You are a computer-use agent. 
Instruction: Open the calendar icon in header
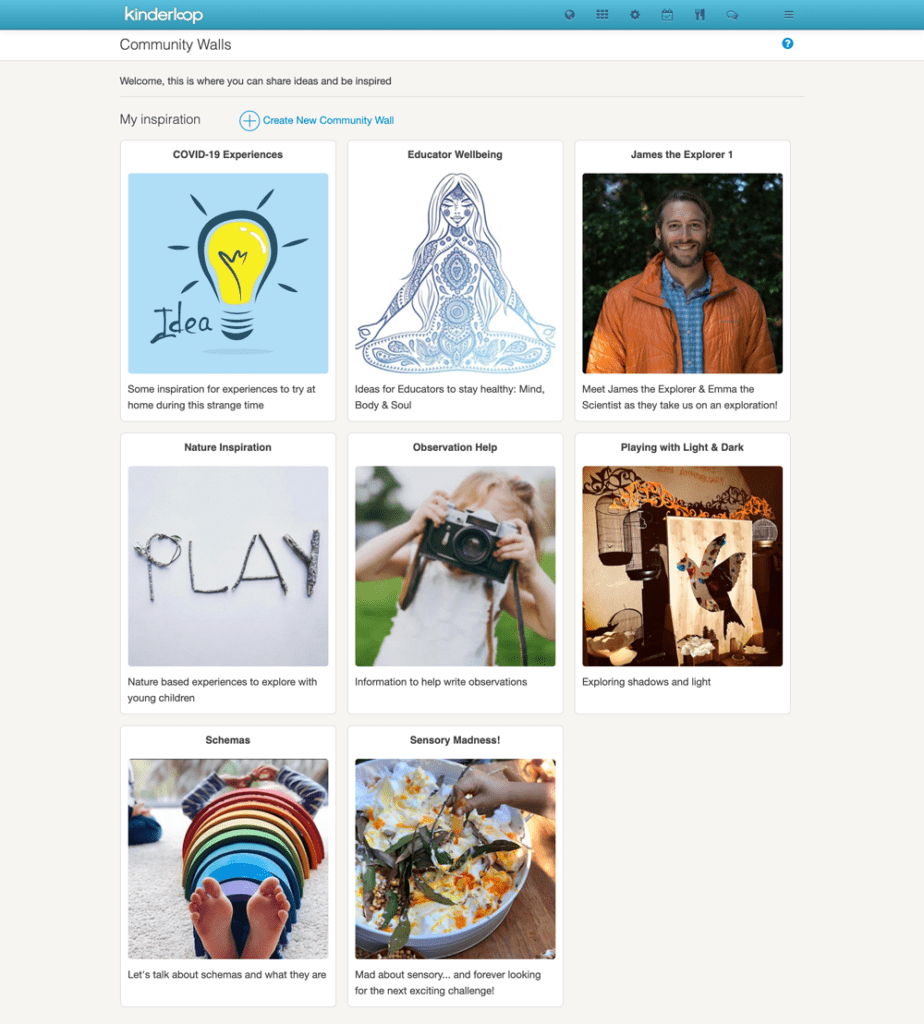click(x=667, y=14)
